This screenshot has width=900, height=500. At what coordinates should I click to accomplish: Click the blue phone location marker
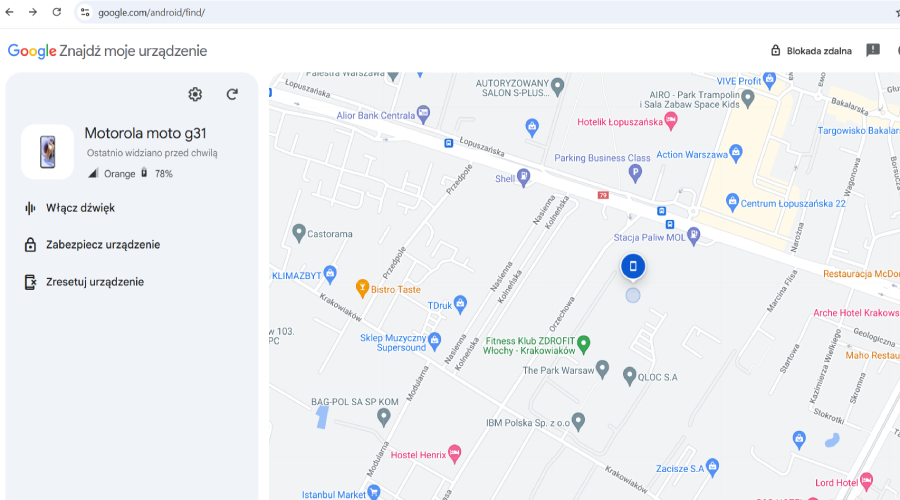click(x=633, y=266)
